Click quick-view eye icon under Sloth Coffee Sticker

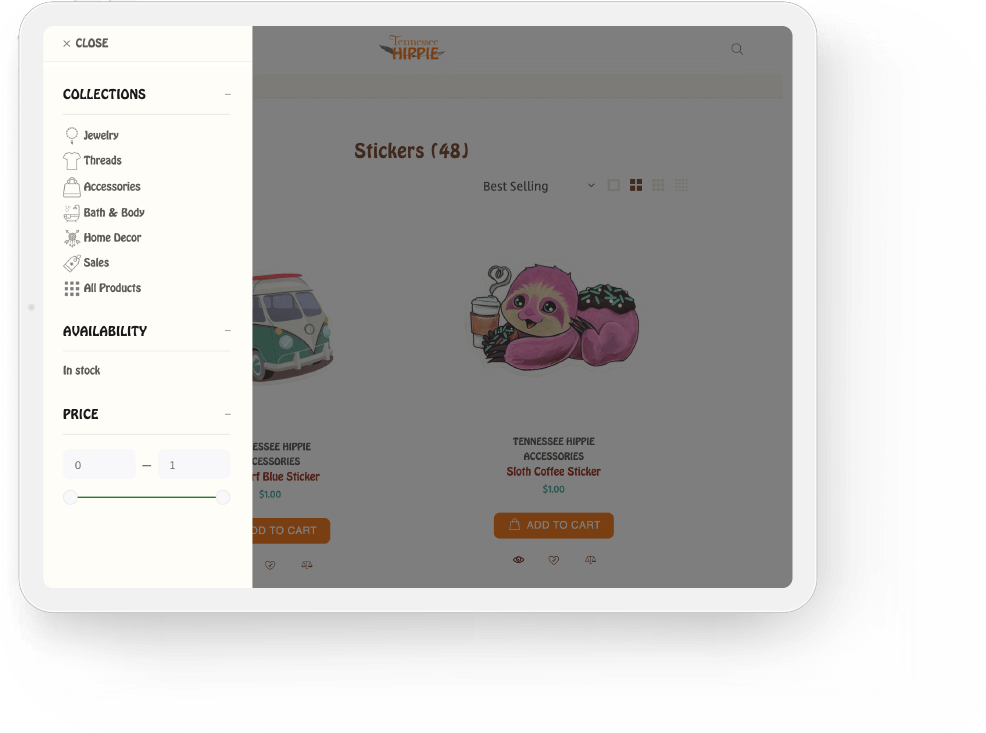tap(518, 559)
